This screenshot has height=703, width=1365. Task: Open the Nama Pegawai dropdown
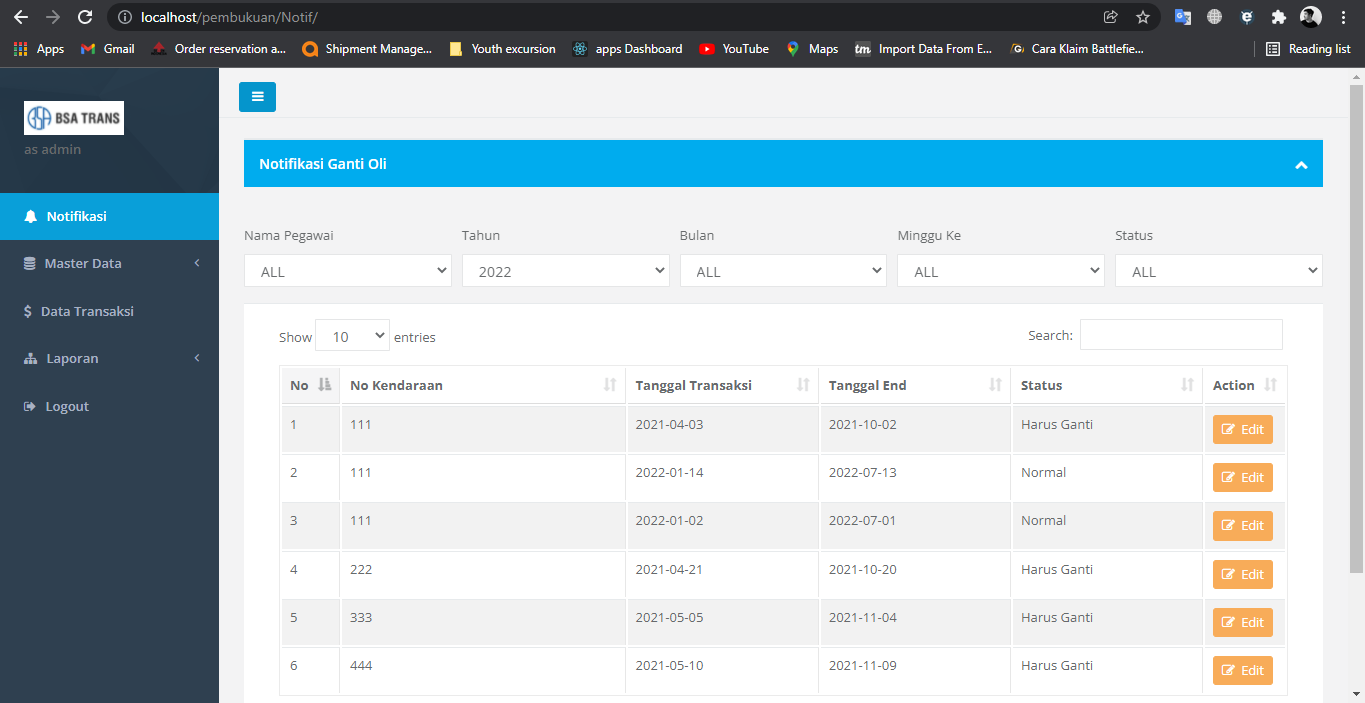[348, 271]
